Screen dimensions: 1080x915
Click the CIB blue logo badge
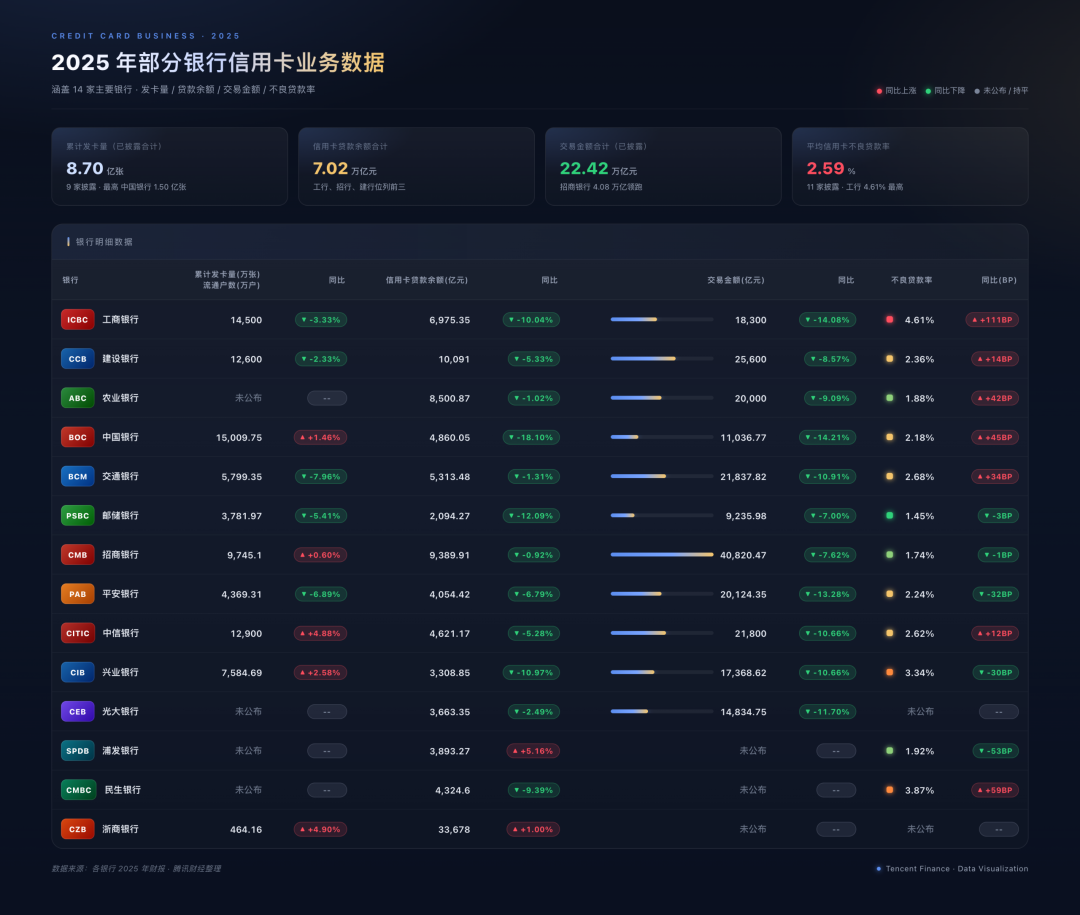[78, 672]
